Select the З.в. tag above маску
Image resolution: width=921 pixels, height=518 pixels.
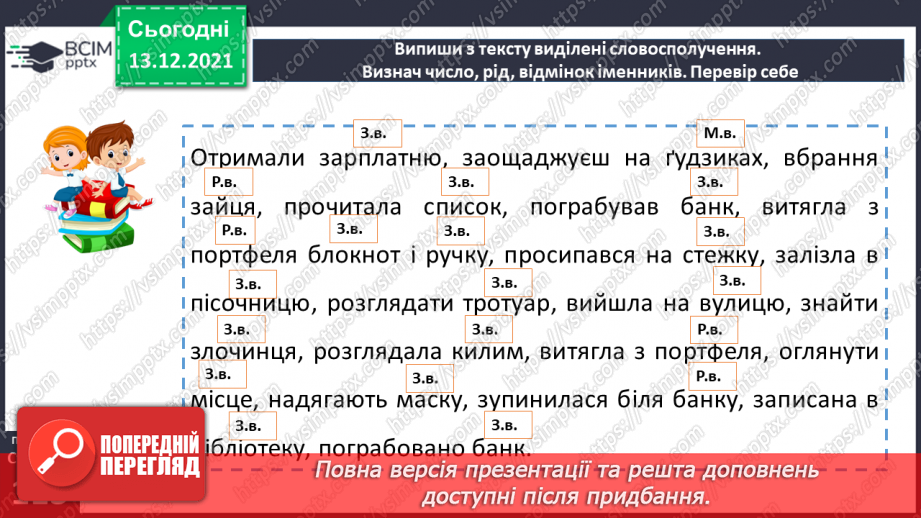[x=429, y=379]
